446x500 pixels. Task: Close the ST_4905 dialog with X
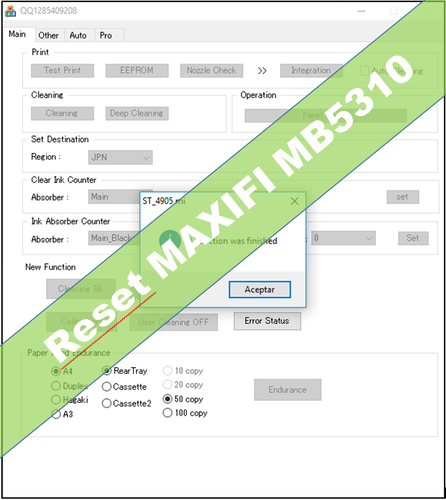click(x=294, y=201)
